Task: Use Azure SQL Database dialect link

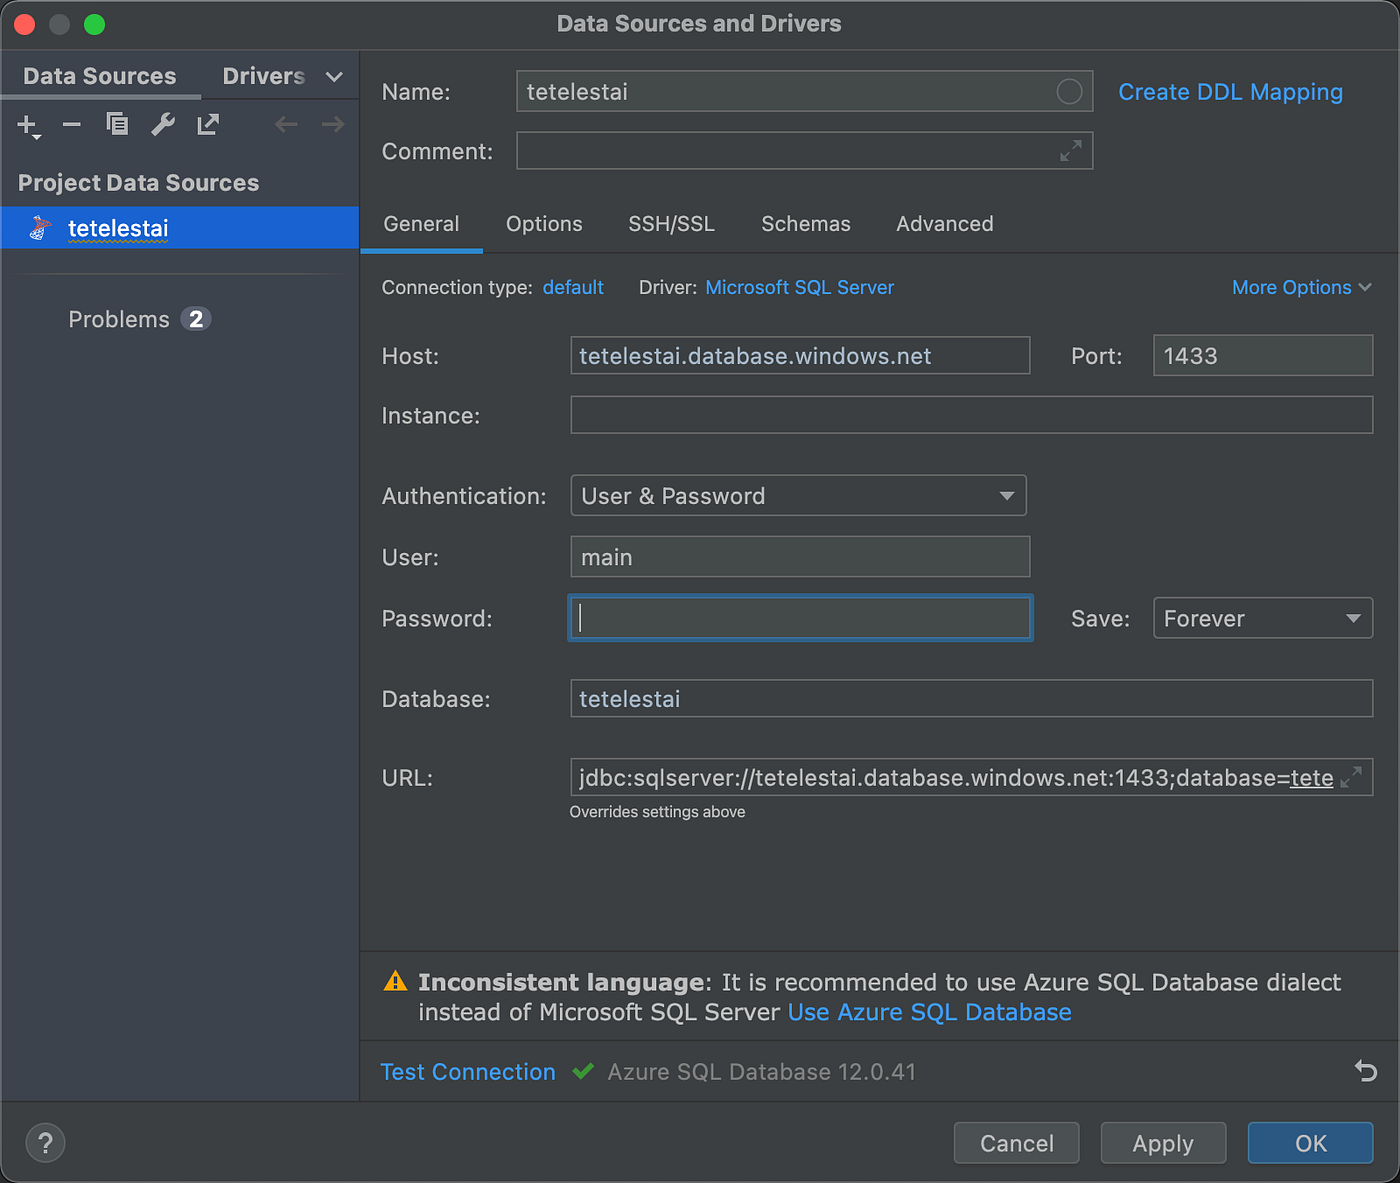Action: tap(928, 1012)
